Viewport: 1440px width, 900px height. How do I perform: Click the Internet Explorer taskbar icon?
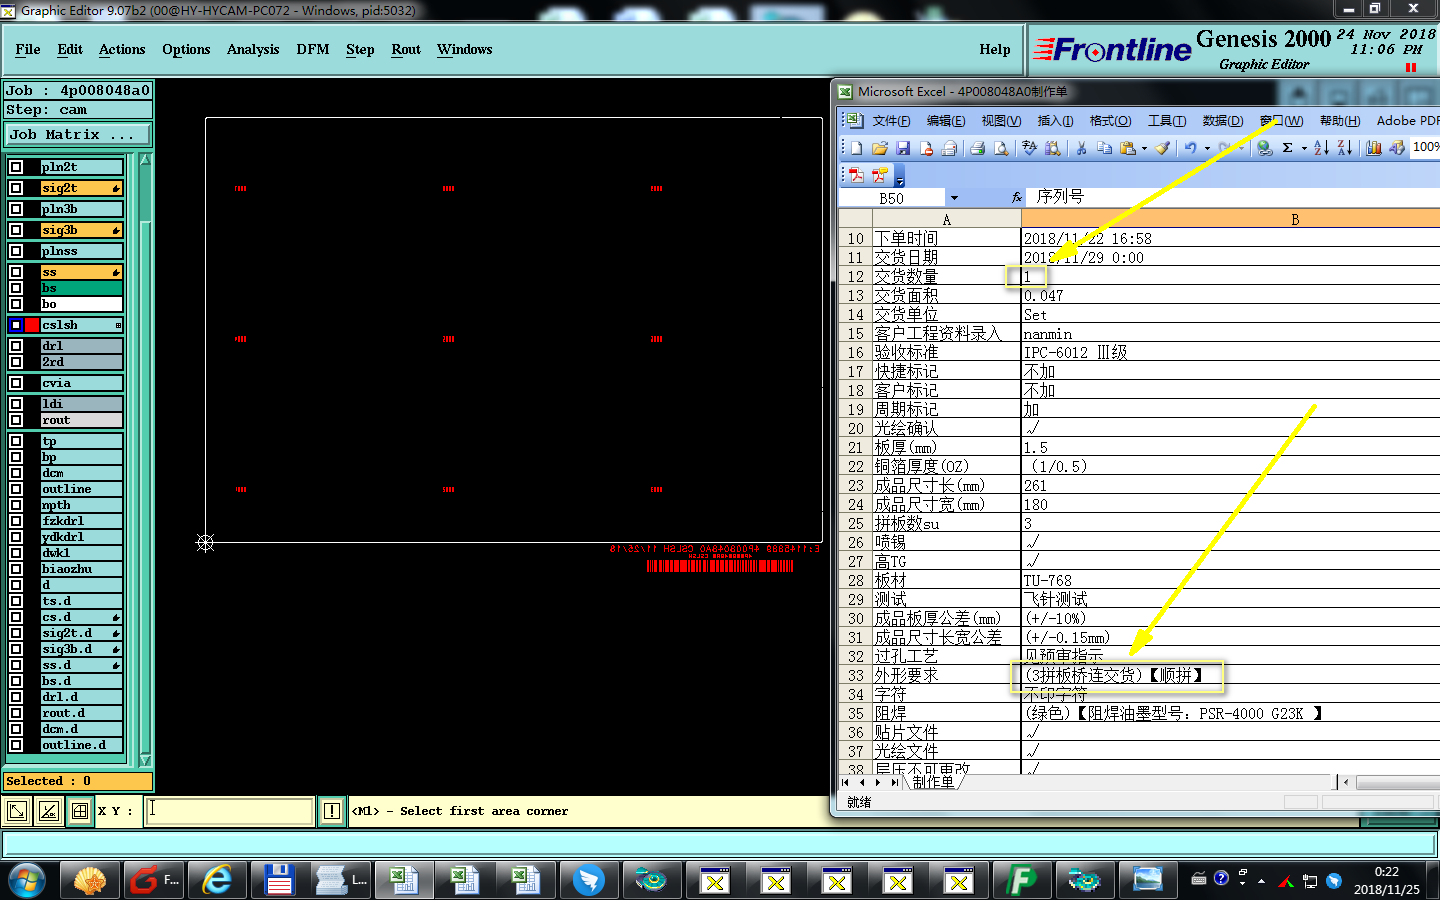coord(216,880)
